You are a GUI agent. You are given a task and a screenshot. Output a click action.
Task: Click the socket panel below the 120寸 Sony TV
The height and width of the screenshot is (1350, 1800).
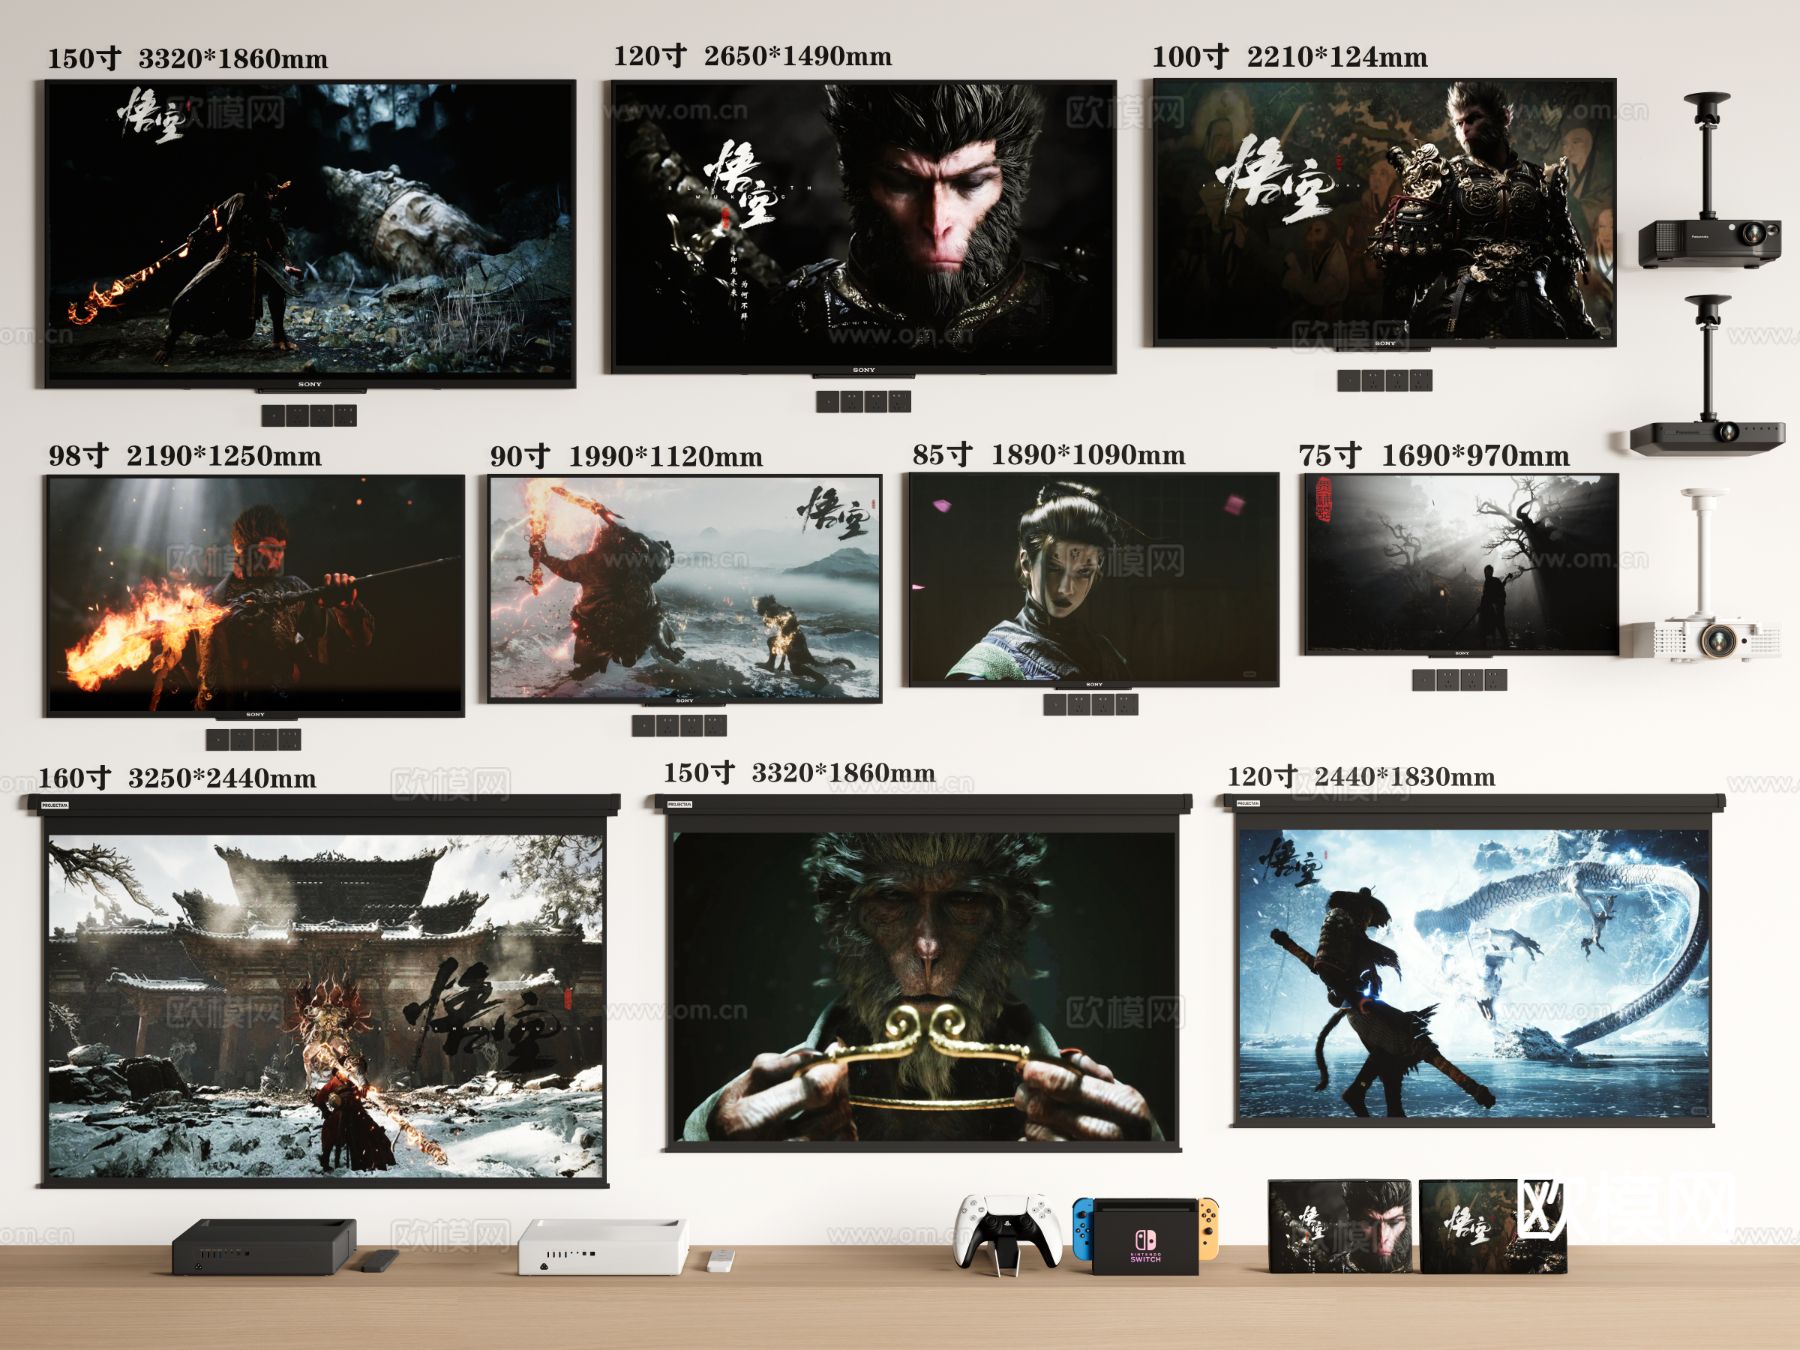(x=863, y=401)
